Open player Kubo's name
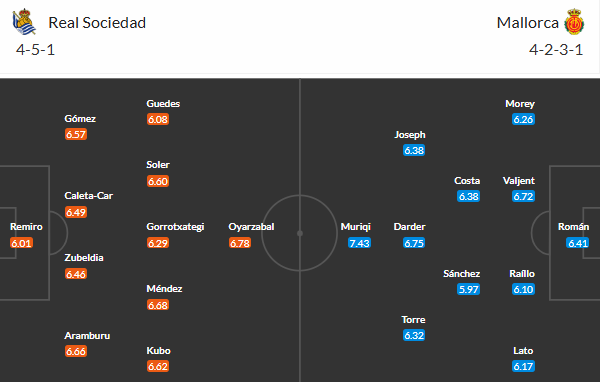The width and height of the screenshot is (600, 382). (158, 351)
